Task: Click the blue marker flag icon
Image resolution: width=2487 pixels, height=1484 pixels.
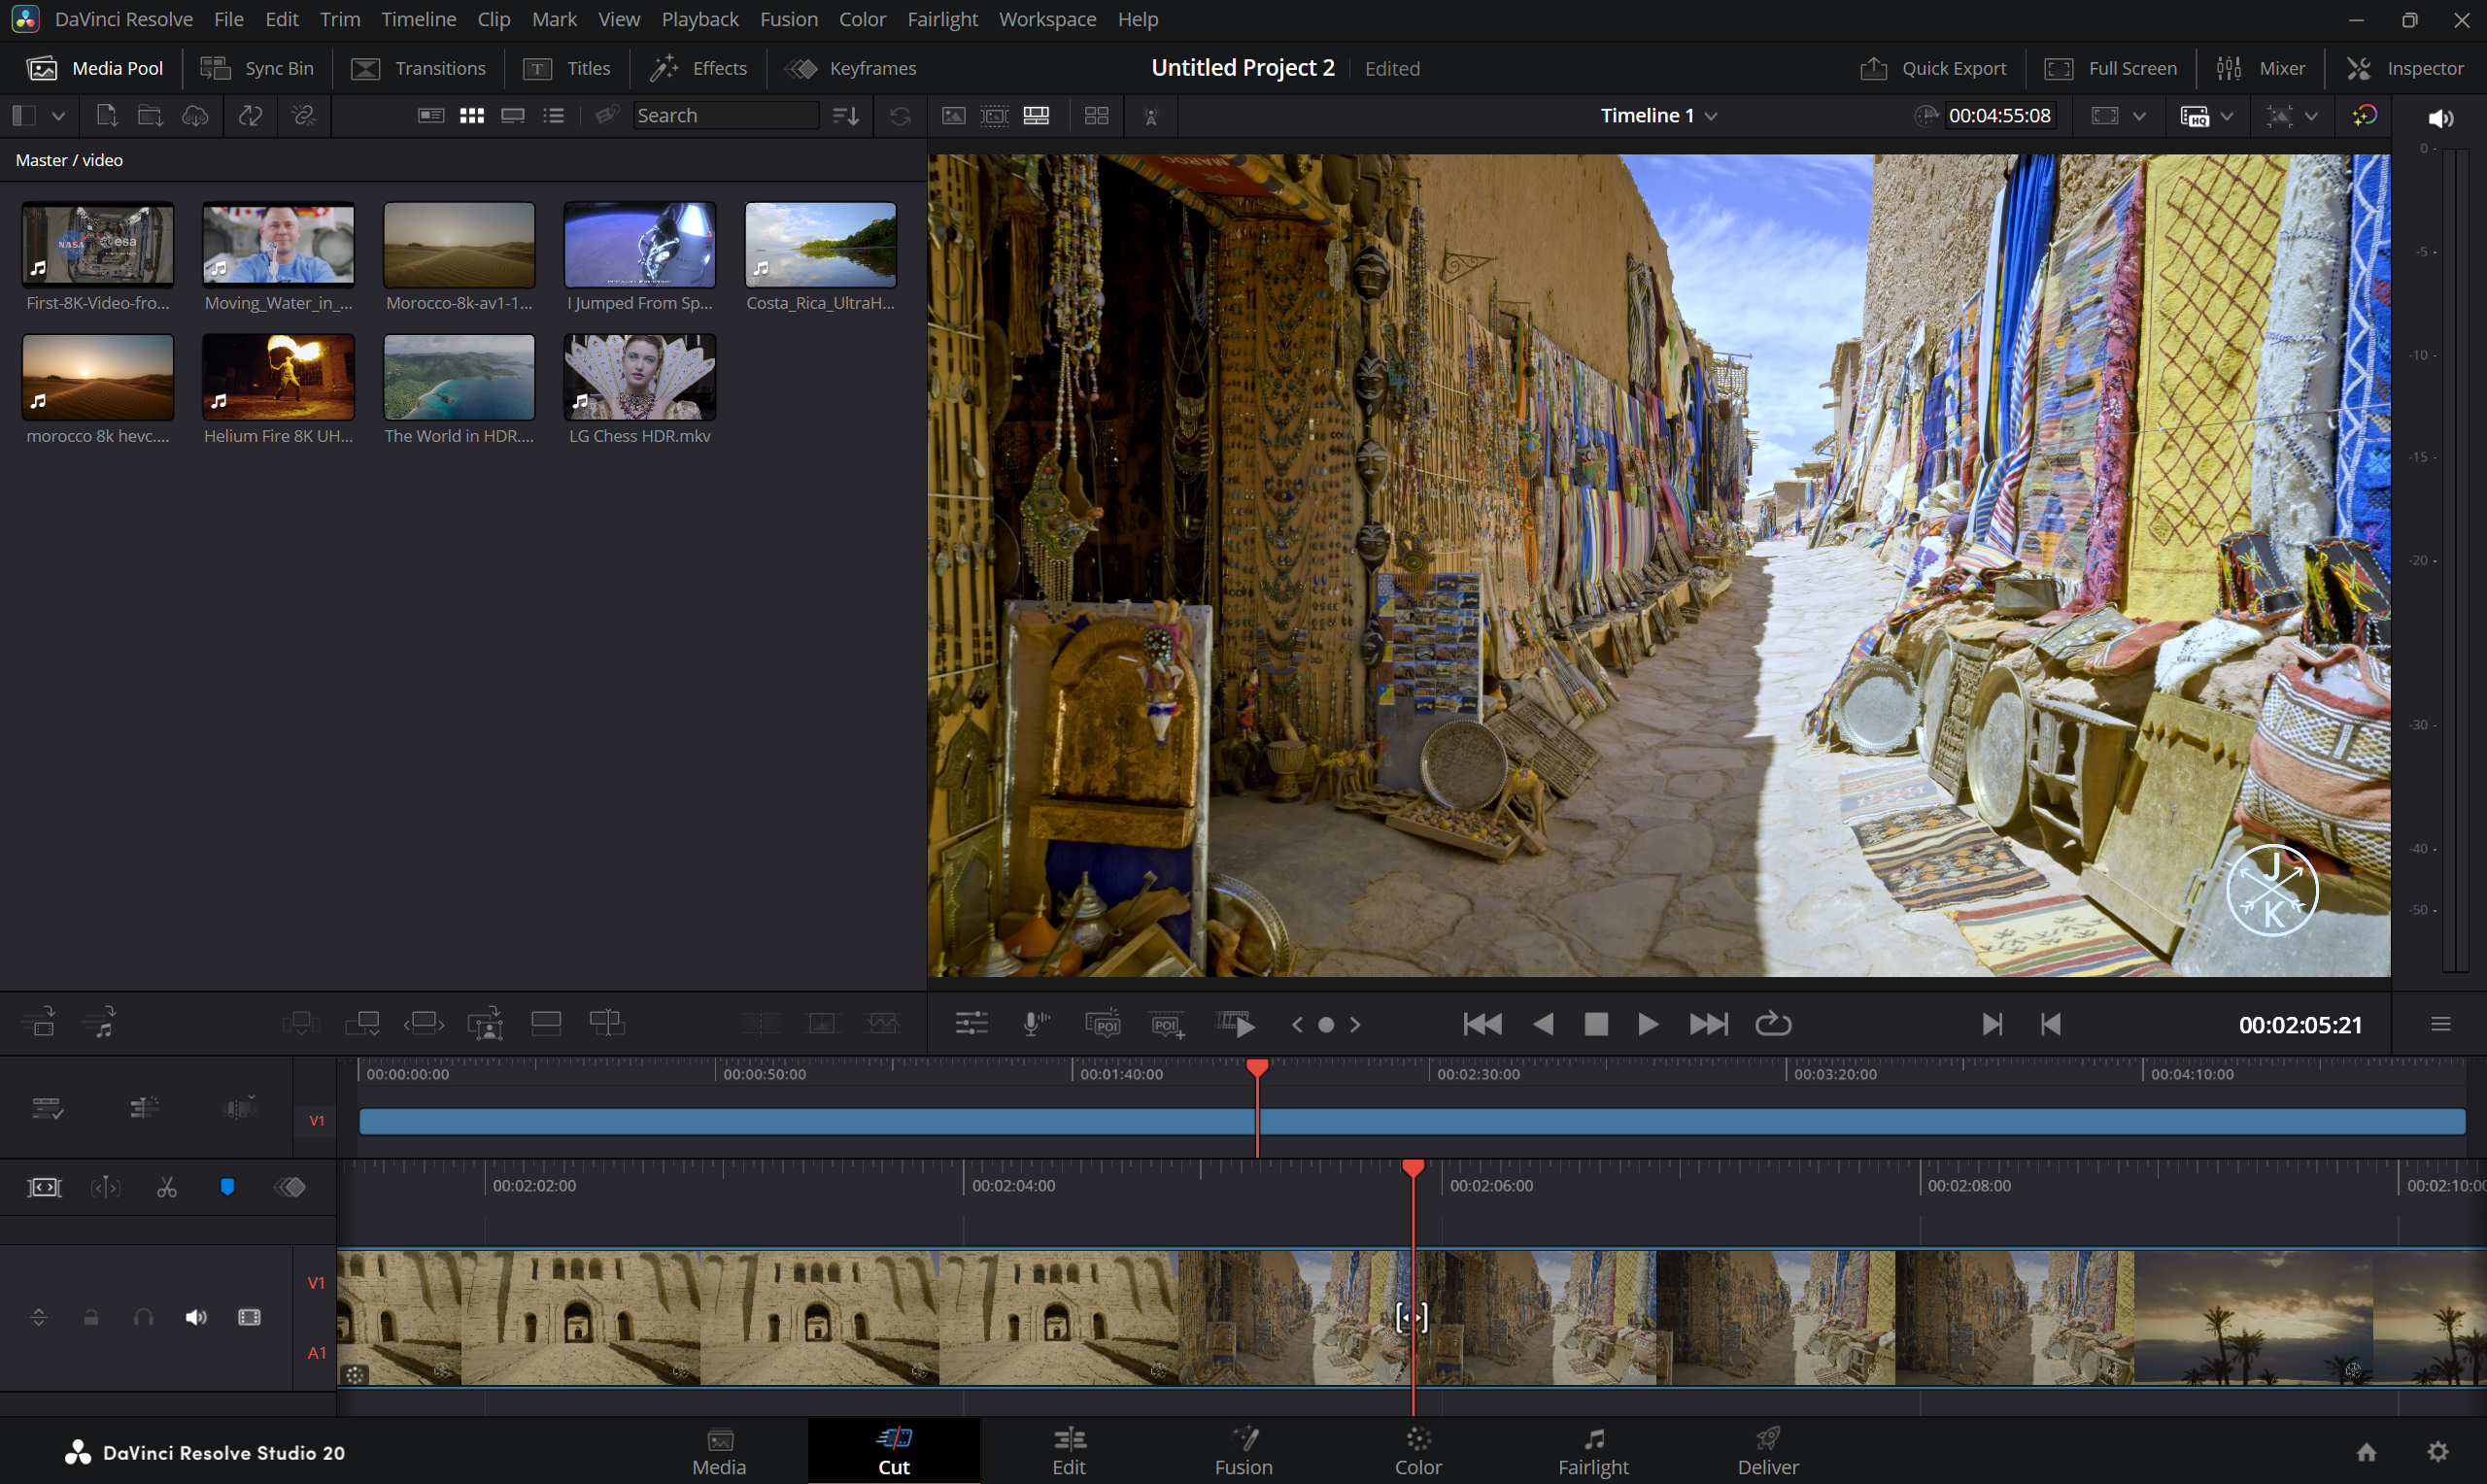Action: (227, 1187)
